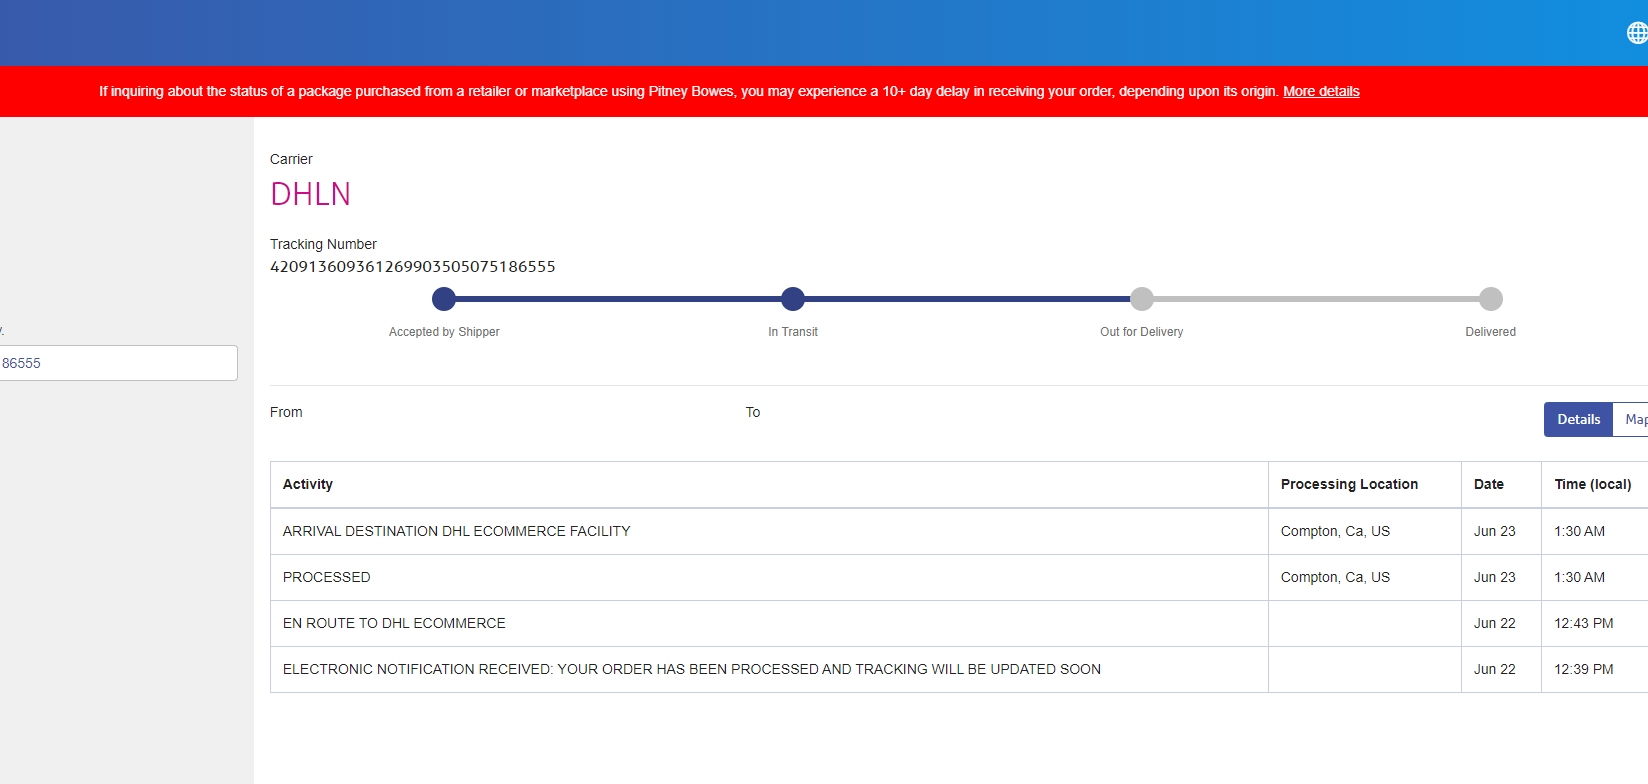This screenshot has width=1648, height=784.
Task: Click the tracking number input field
Action: pos(118,363)
